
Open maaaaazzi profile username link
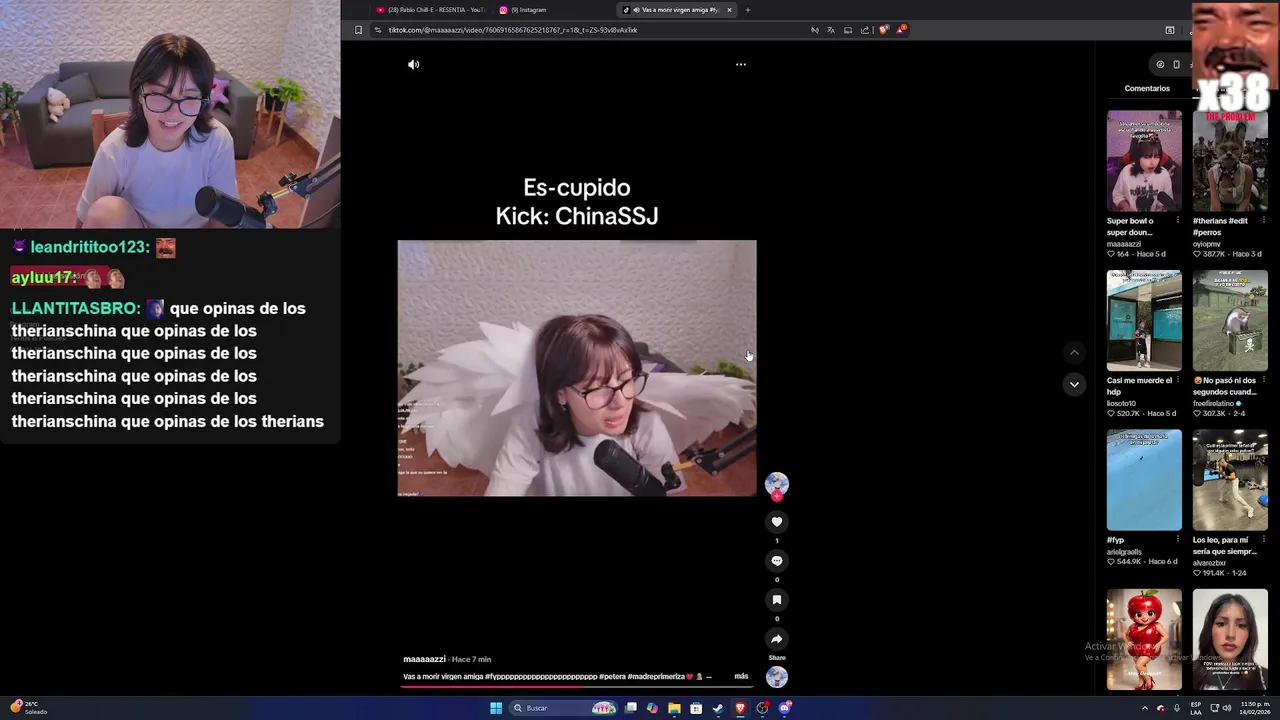coord(424,659)
